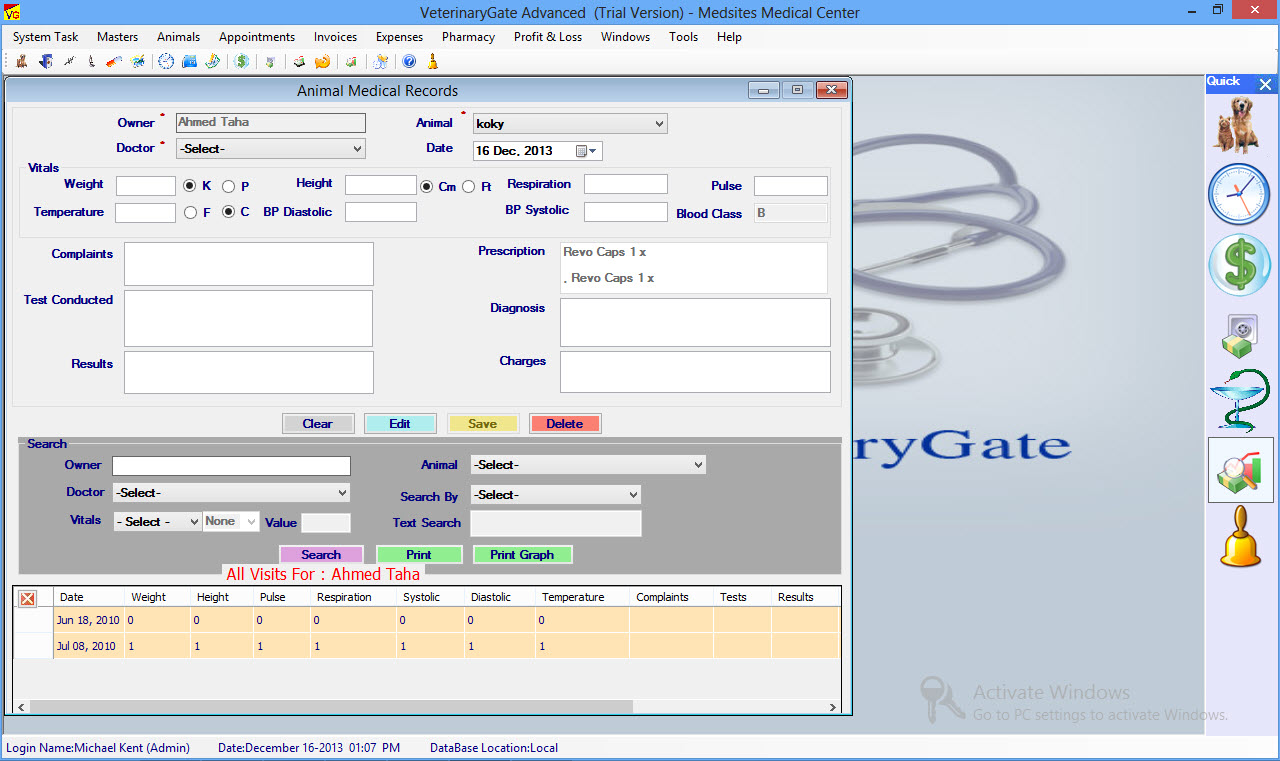Select the P weight unit radio button
1280x761 pixels.
point(229,186)
